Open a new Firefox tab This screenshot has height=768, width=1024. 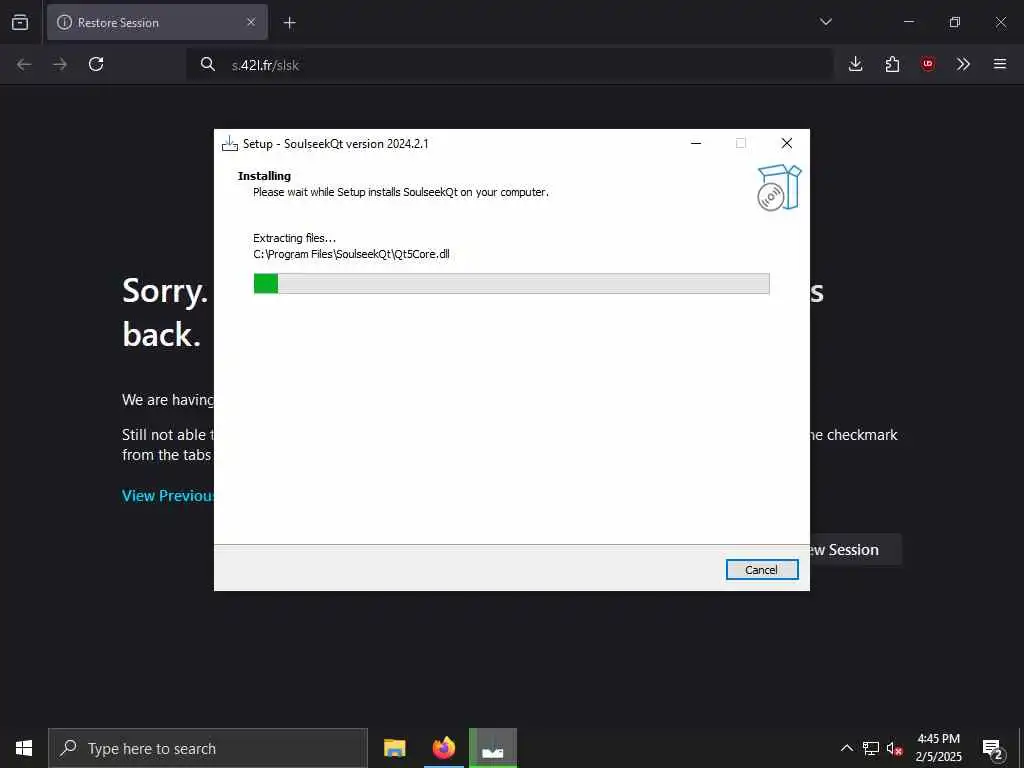pos(289,23)
